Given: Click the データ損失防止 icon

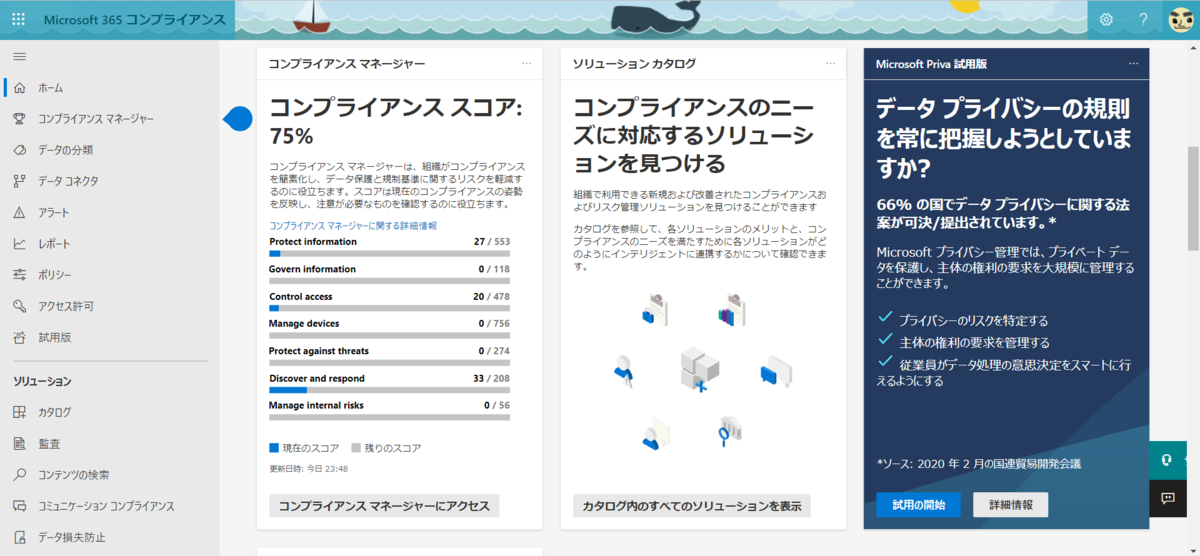Looking at the screenshot, I should click(x=19, y=537).
